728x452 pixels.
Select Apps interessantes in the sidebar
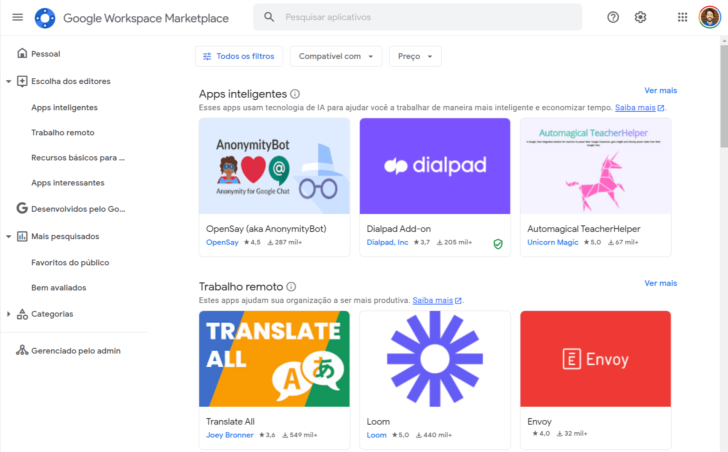tap(68, 182)
